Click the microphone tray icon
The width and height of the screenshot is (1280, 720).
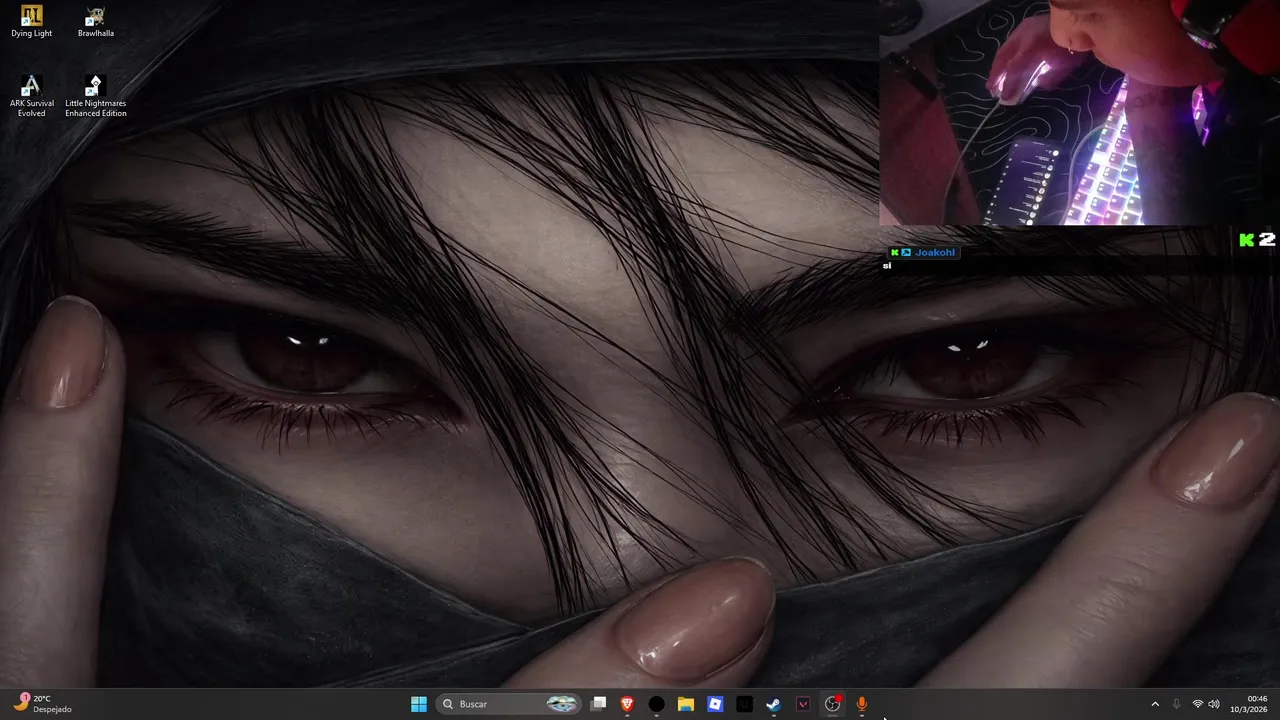pos(1176,704)
